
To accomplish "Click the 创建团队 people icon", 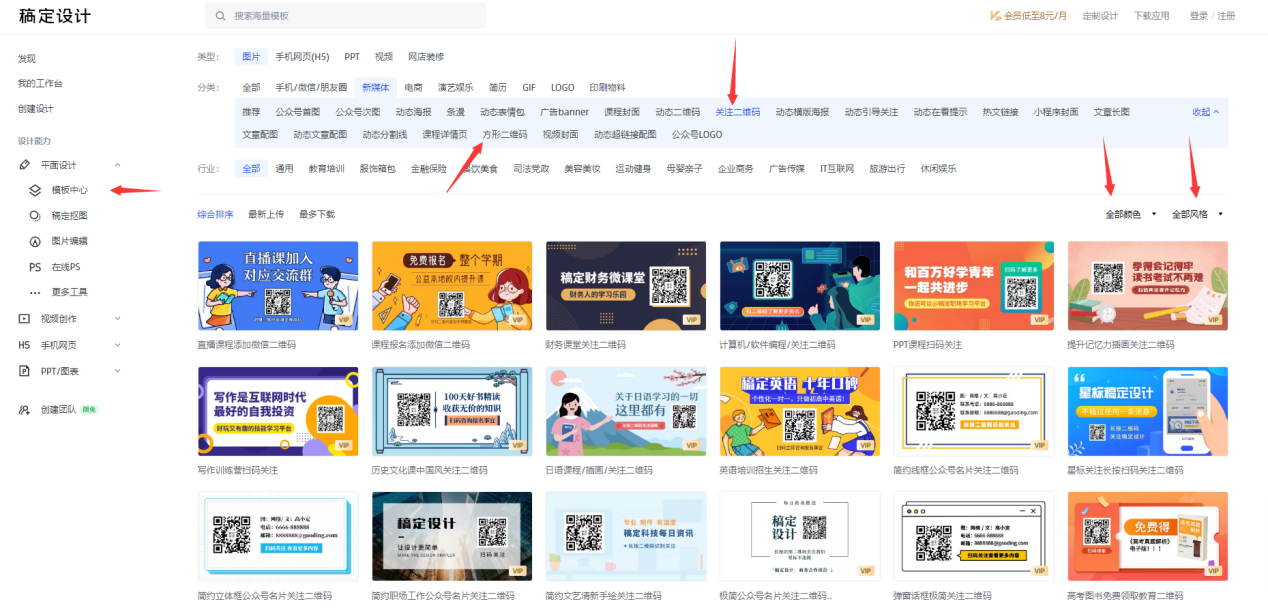I will point(25,410).
